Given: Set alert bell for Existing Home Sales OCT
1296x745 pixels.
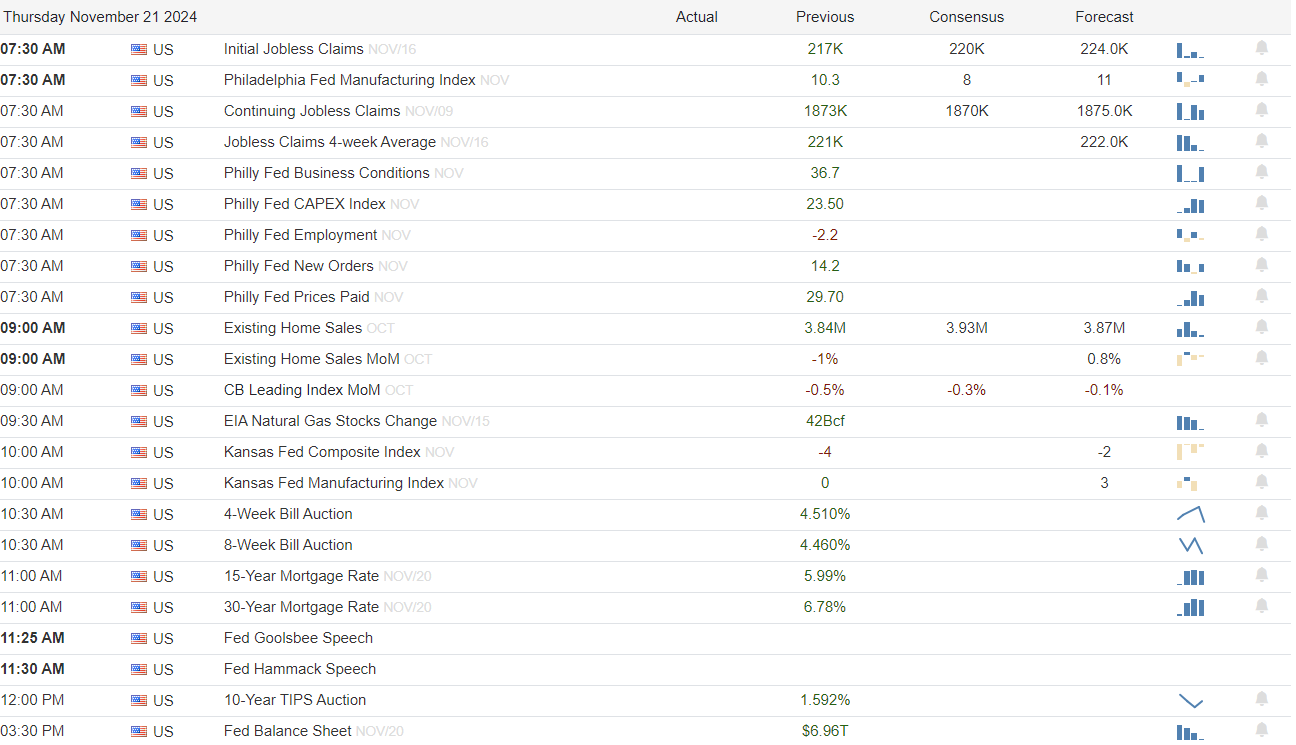Looking at the screenshot, I should (x=1262, y=327).
